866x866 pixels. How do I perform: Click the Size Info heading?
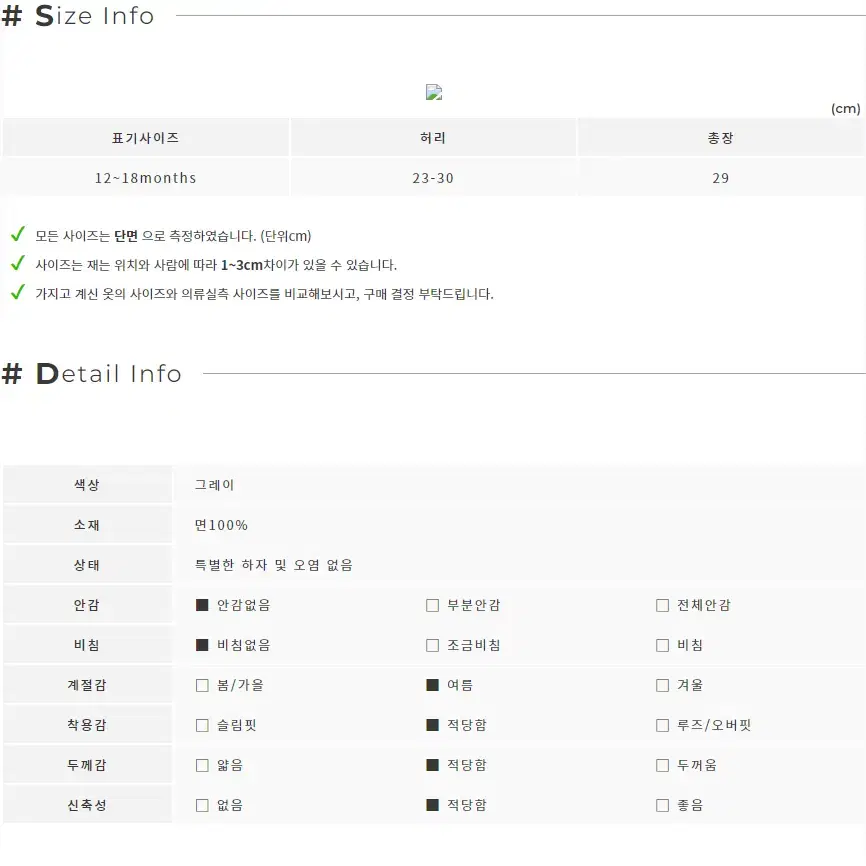click(78, 15)
